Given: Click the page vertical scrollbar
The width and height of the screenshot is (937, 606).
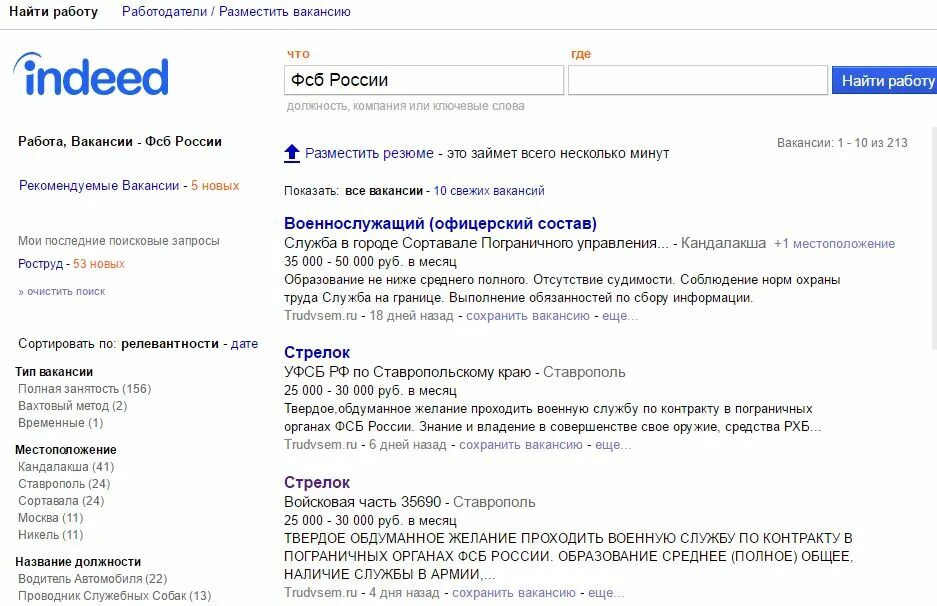Looking at the screenshot, I should [x=934, y=239].
